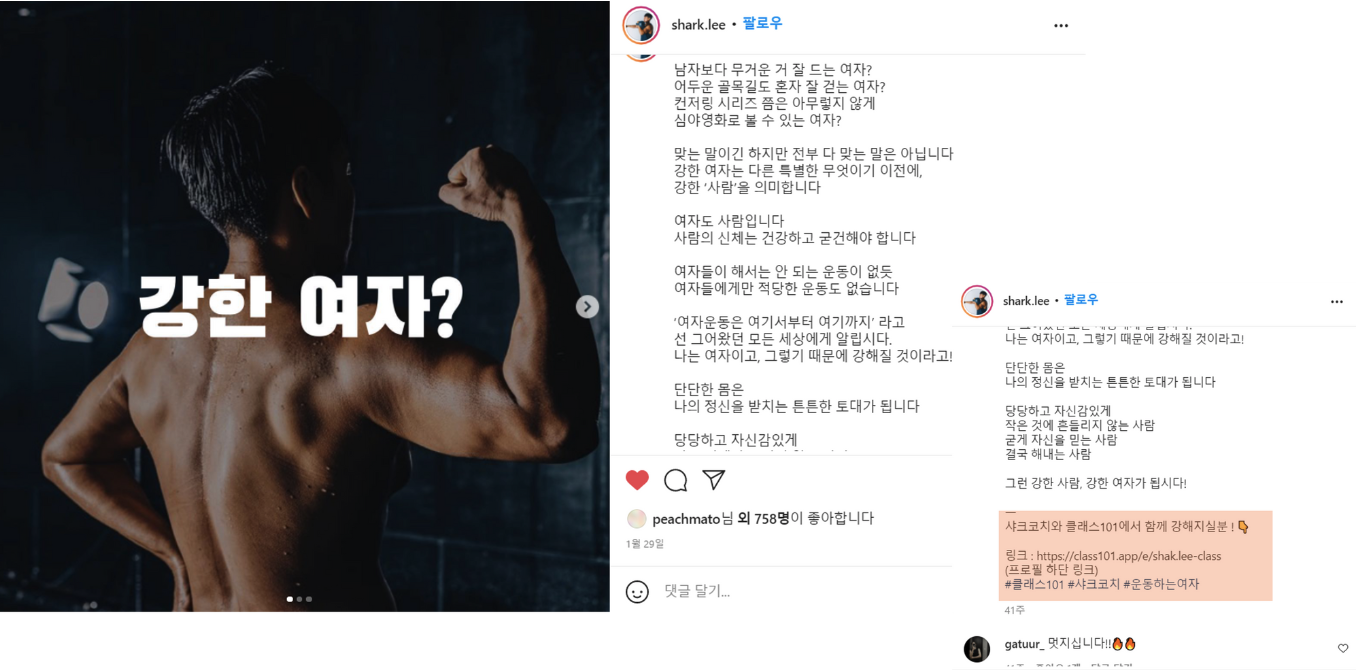Share post with paper plane icon
Screen dimensions: 1370x670
click(713, 480)
